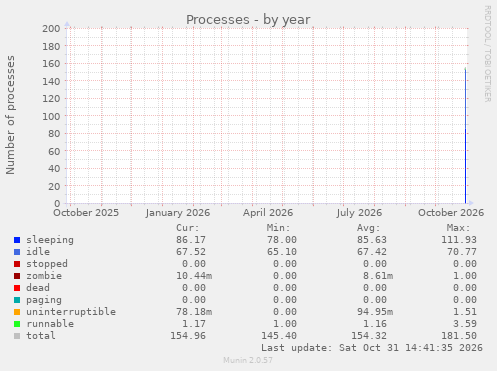Image resolution: width=497 pixels, height=371 pixels.
Task: Click the stopped legend color swatch
Action: tap(17, 264)
